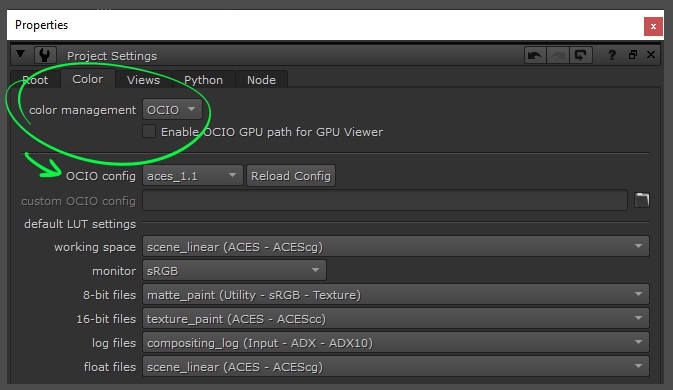
Task: Click the 'log files' label
Action: (x=114, y=343)
